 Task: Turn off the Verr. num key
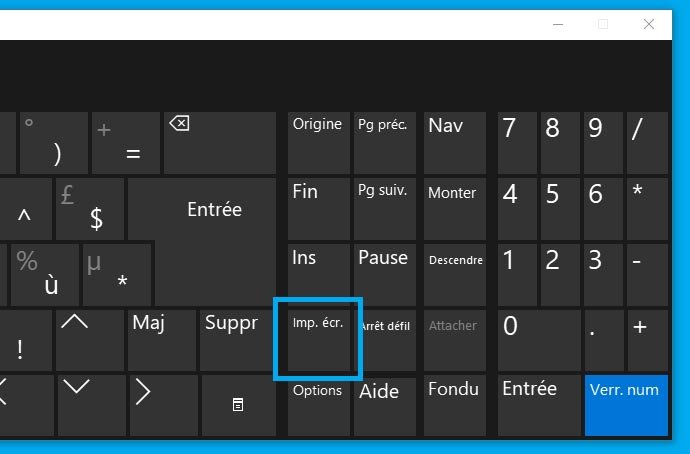coord(626,405)
